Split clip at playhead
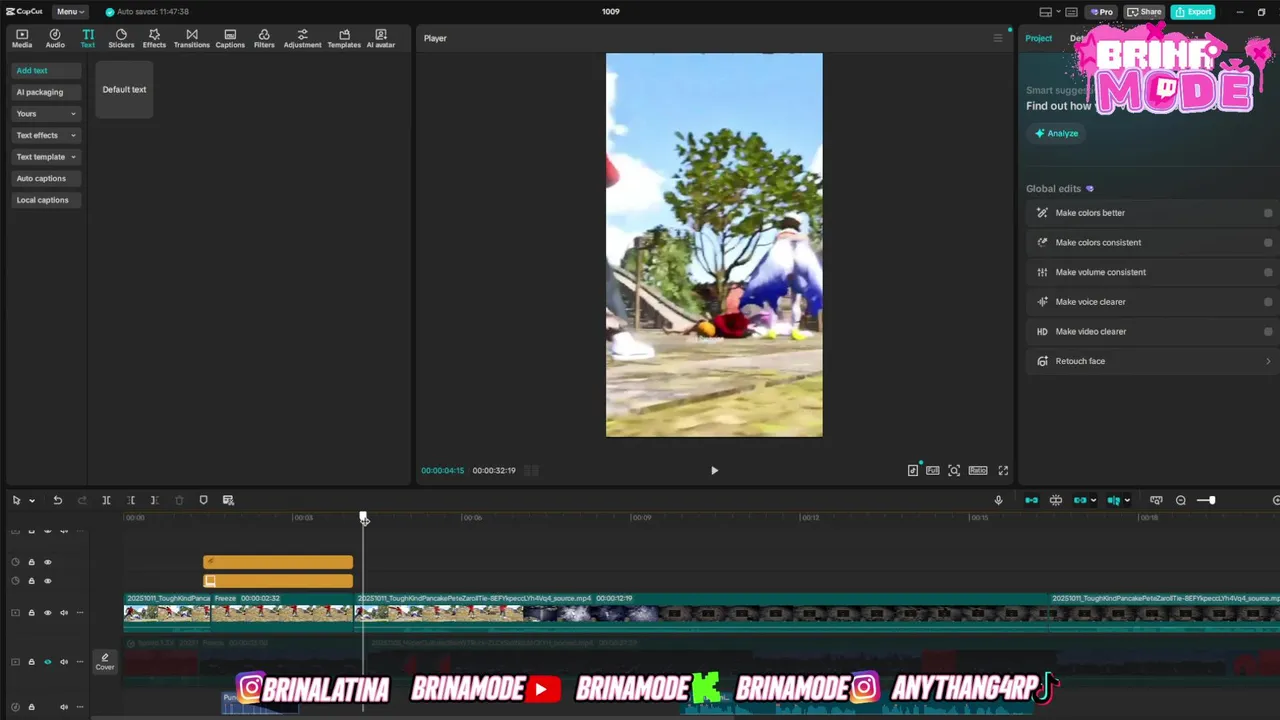 tap(106, 500)
